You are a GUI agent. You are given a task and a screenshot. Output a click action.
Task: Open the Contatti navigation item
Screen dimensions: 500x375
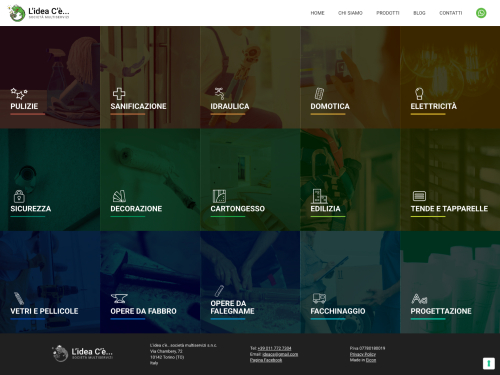(x=450, y=13)
